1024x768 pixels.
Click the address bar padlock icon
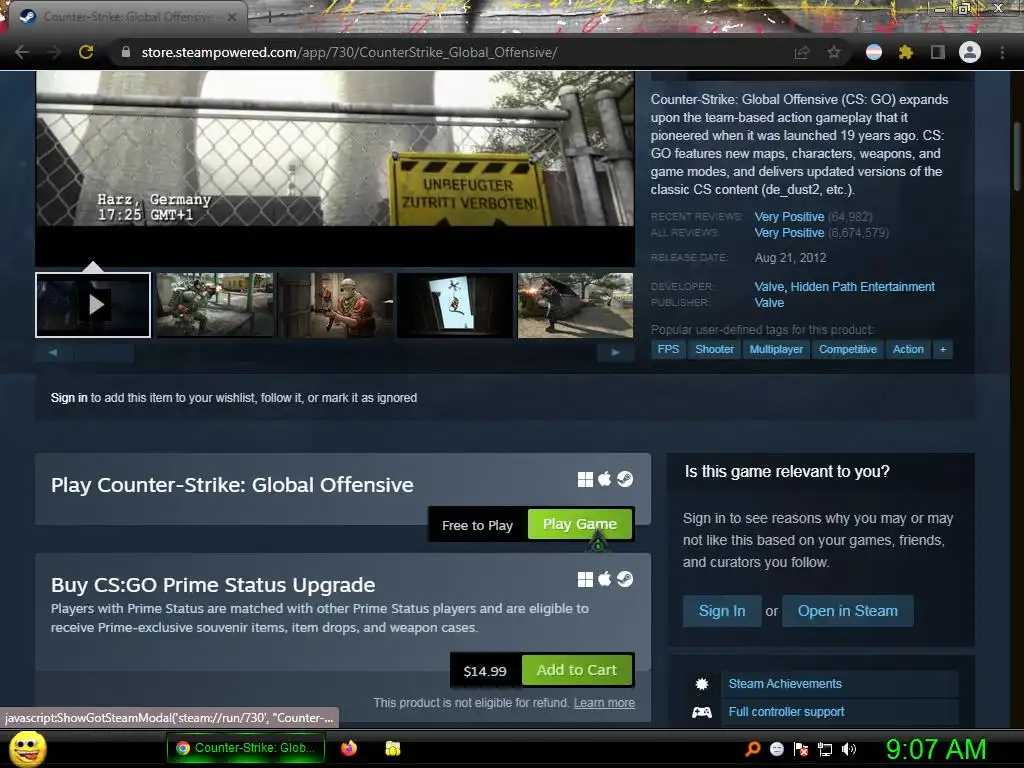[x=126, y=52]
